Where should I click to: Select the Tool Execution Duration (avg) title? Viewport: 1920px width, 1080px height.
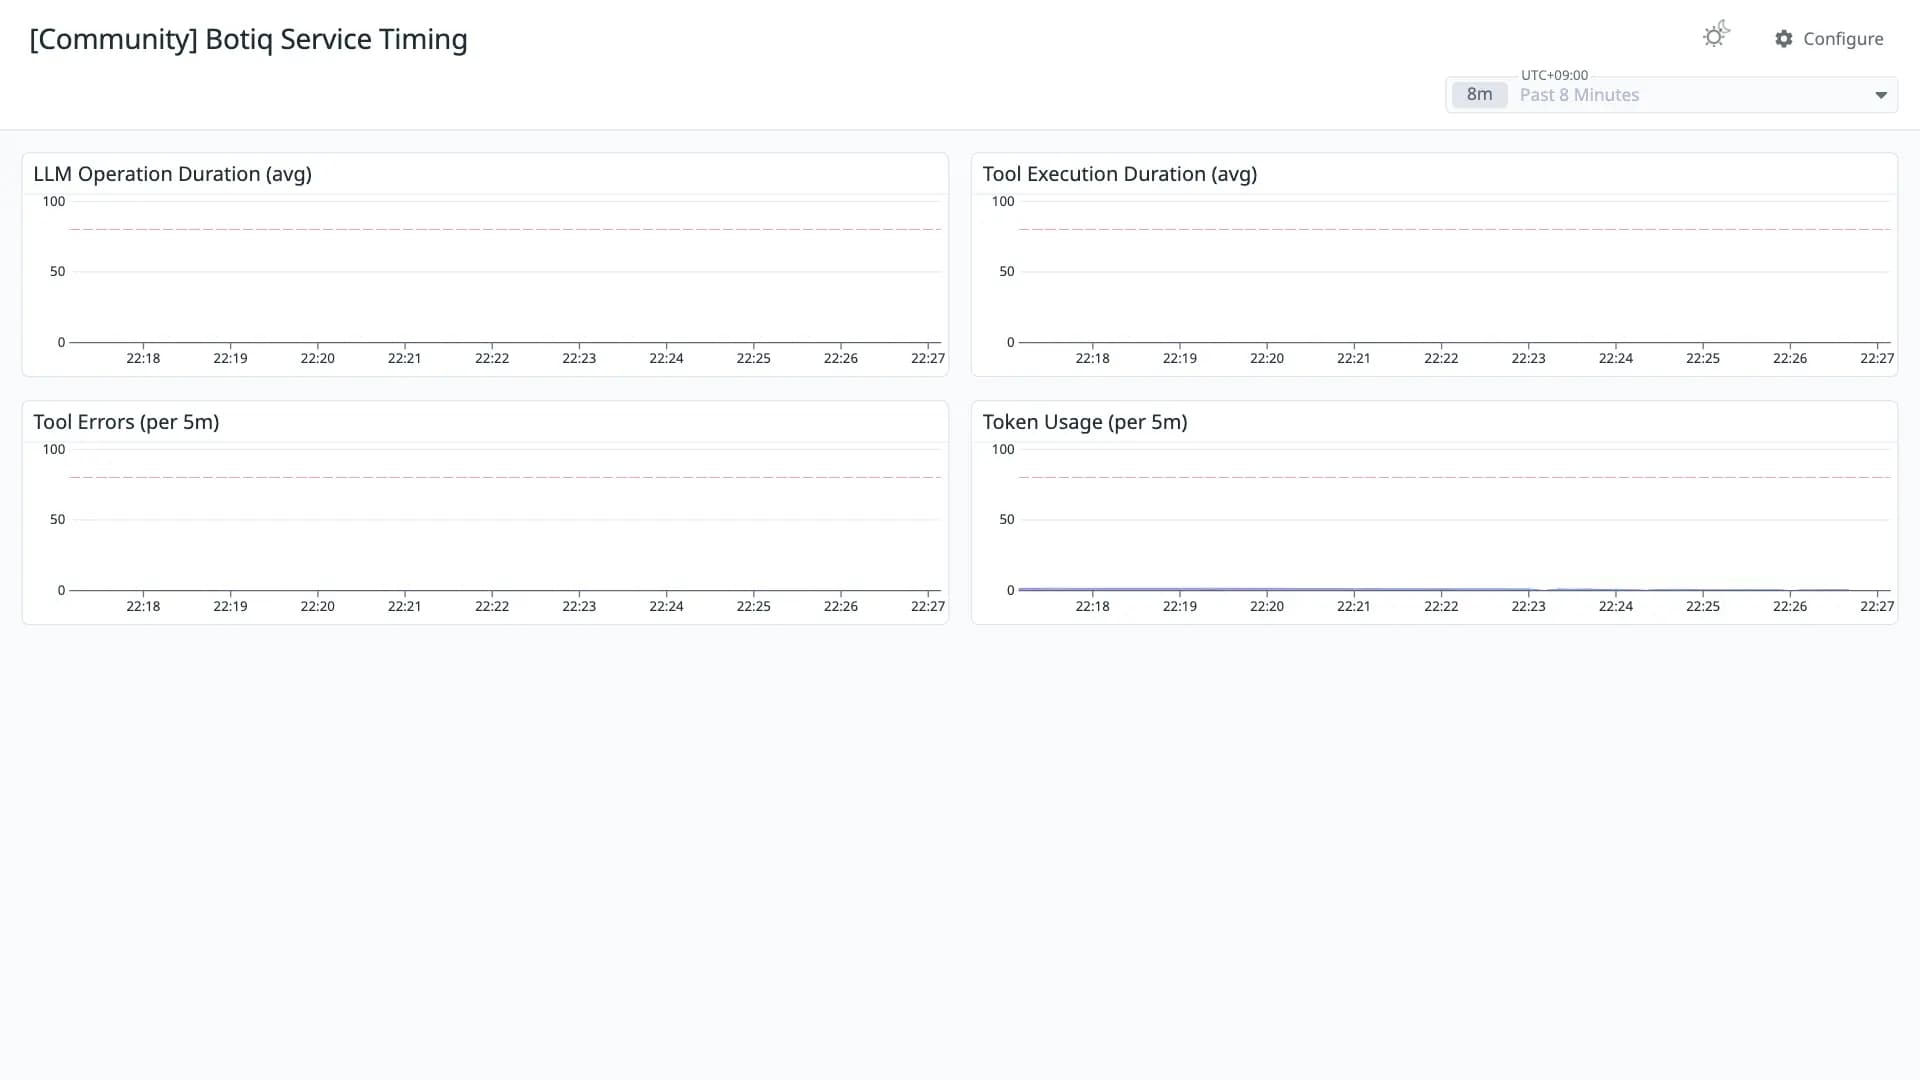coord(1120,174)
